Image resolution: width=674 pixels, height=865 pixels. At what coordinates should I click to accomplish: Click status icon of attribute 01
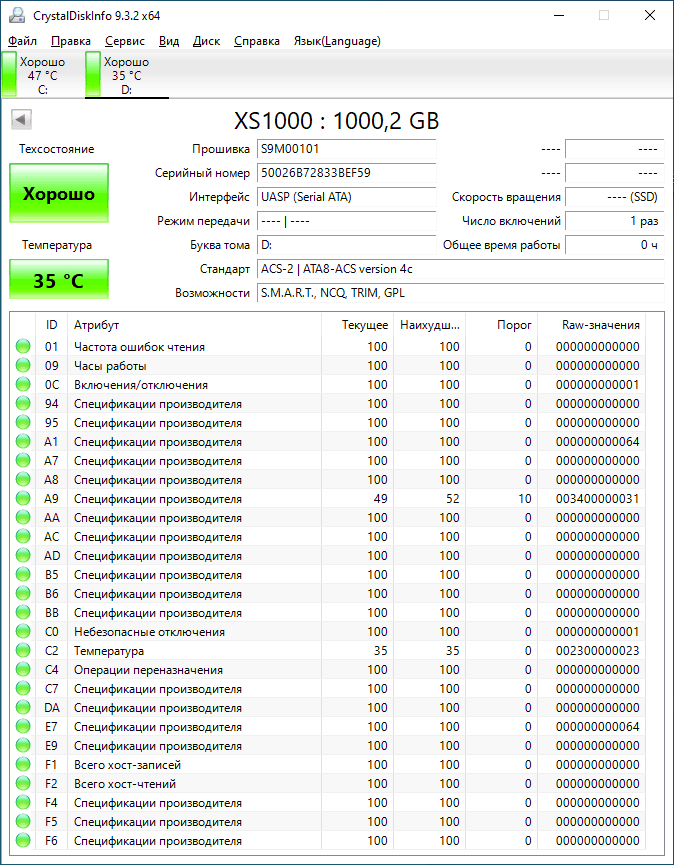pos(23,346)
